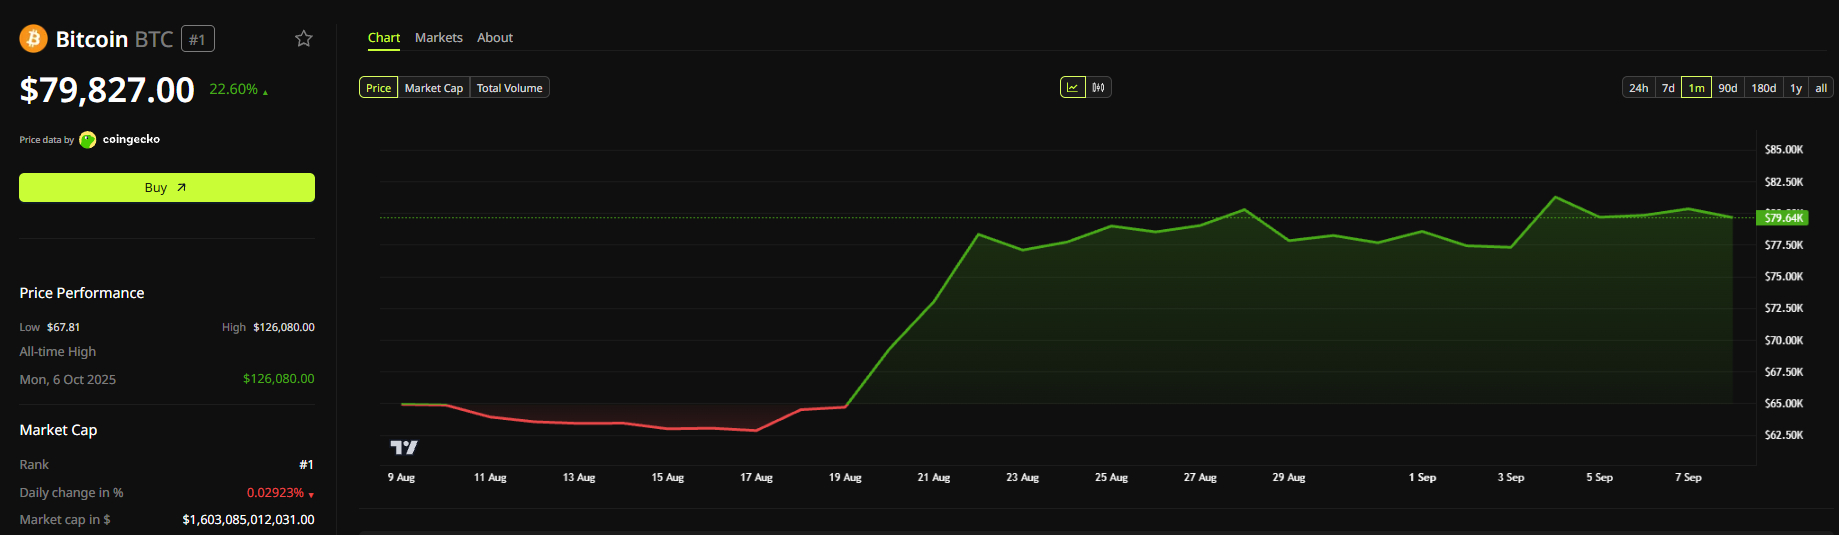1839x535 pixels.
Task: Add Bitcoin to favorites with star icon
Action: [304, 38]
